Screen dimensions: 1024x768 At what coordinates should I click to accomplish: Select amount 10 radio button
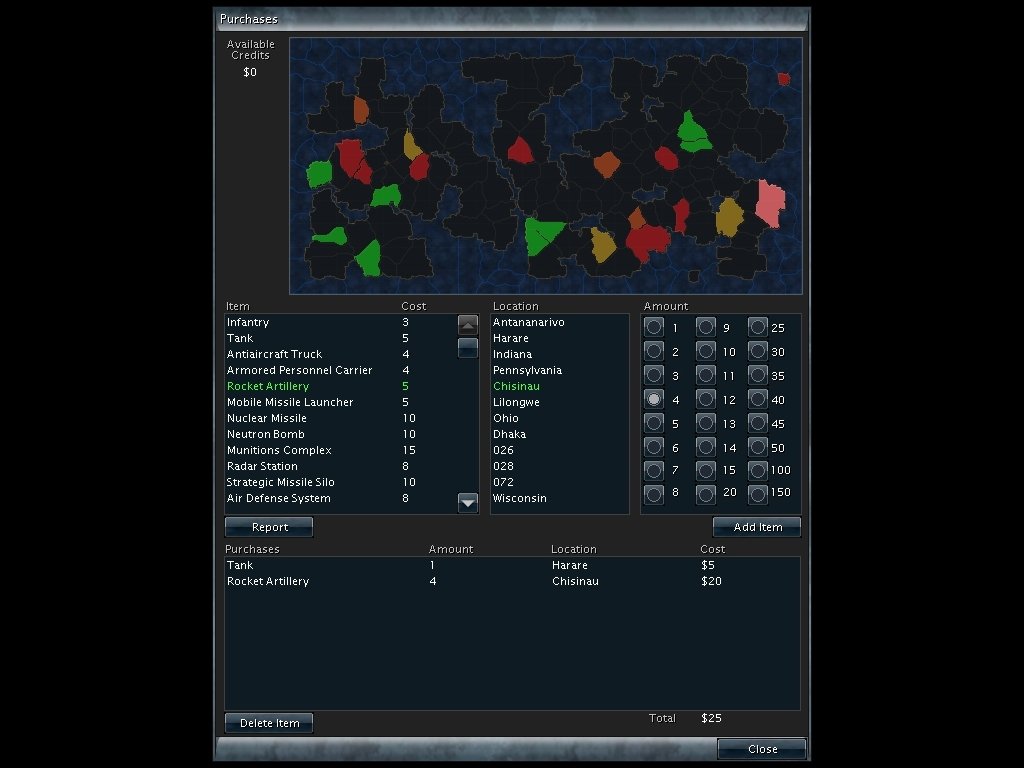pos(706,351)
